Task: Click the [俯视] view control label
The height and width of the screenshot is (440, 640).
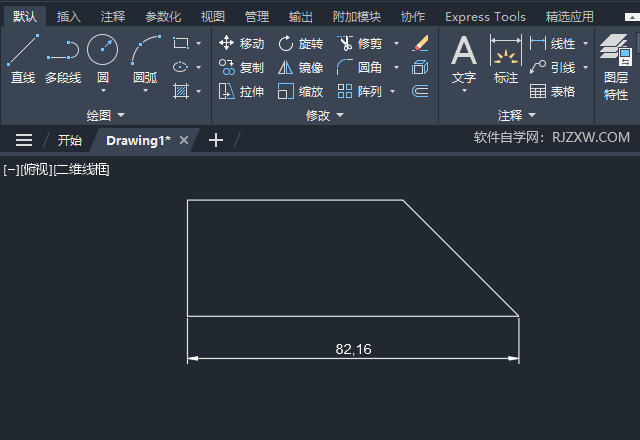Action: [36, 169]
